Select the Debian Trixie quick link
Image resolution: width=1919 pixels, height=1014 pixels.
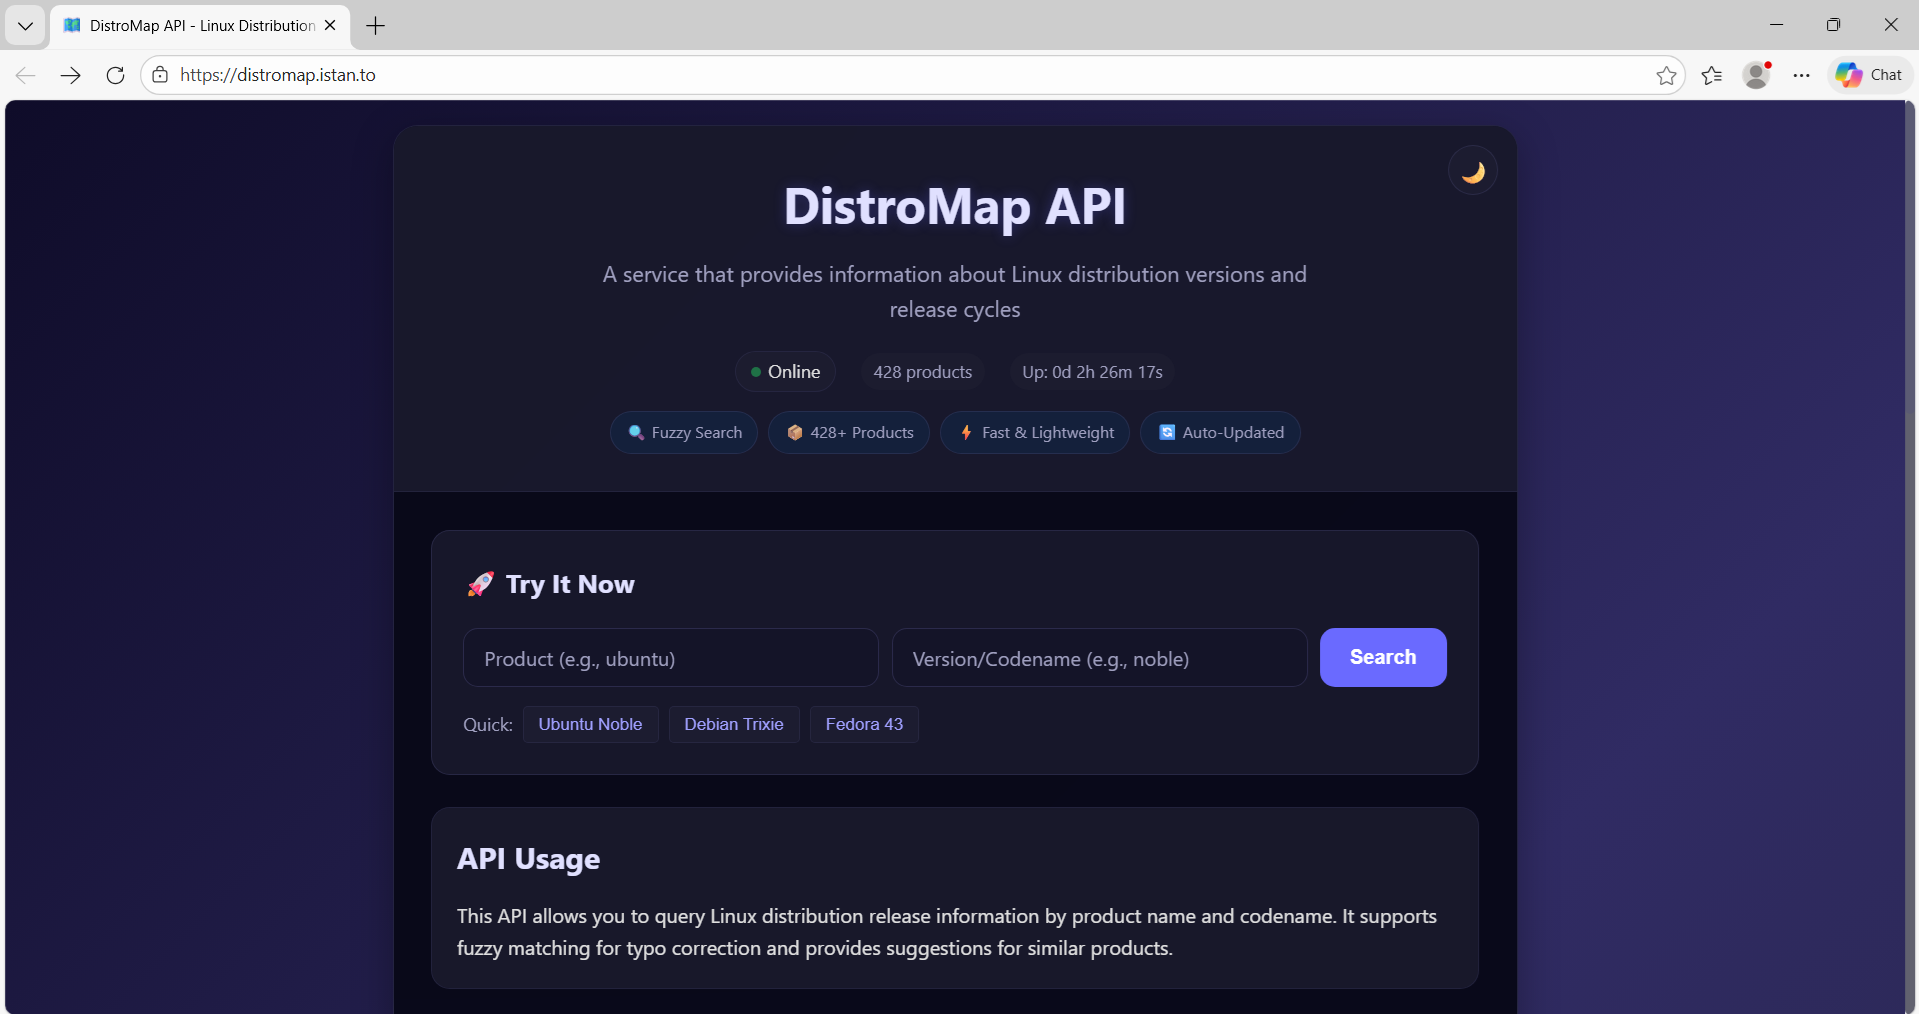pyautogui.click(x=733, y=724)
